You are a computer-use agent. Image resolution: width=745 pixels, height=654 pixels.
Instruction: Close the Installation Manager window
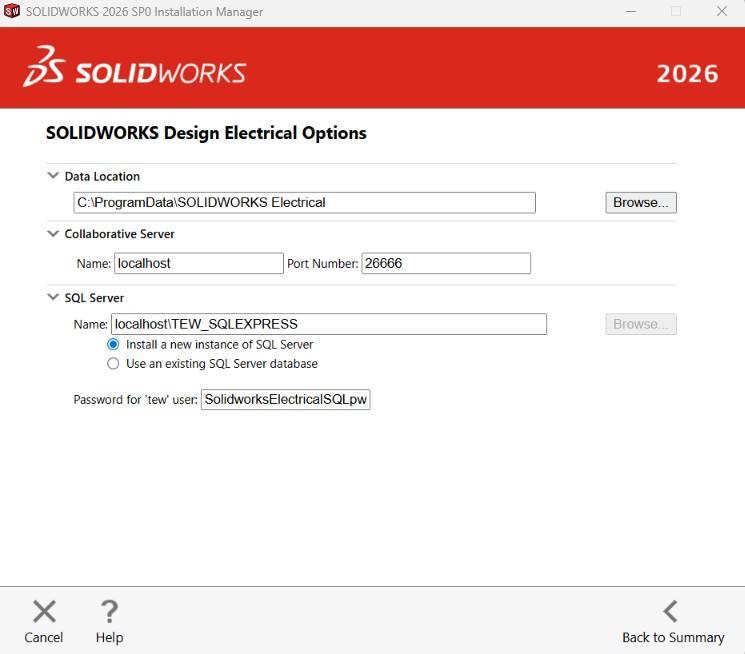click(722, 11)
